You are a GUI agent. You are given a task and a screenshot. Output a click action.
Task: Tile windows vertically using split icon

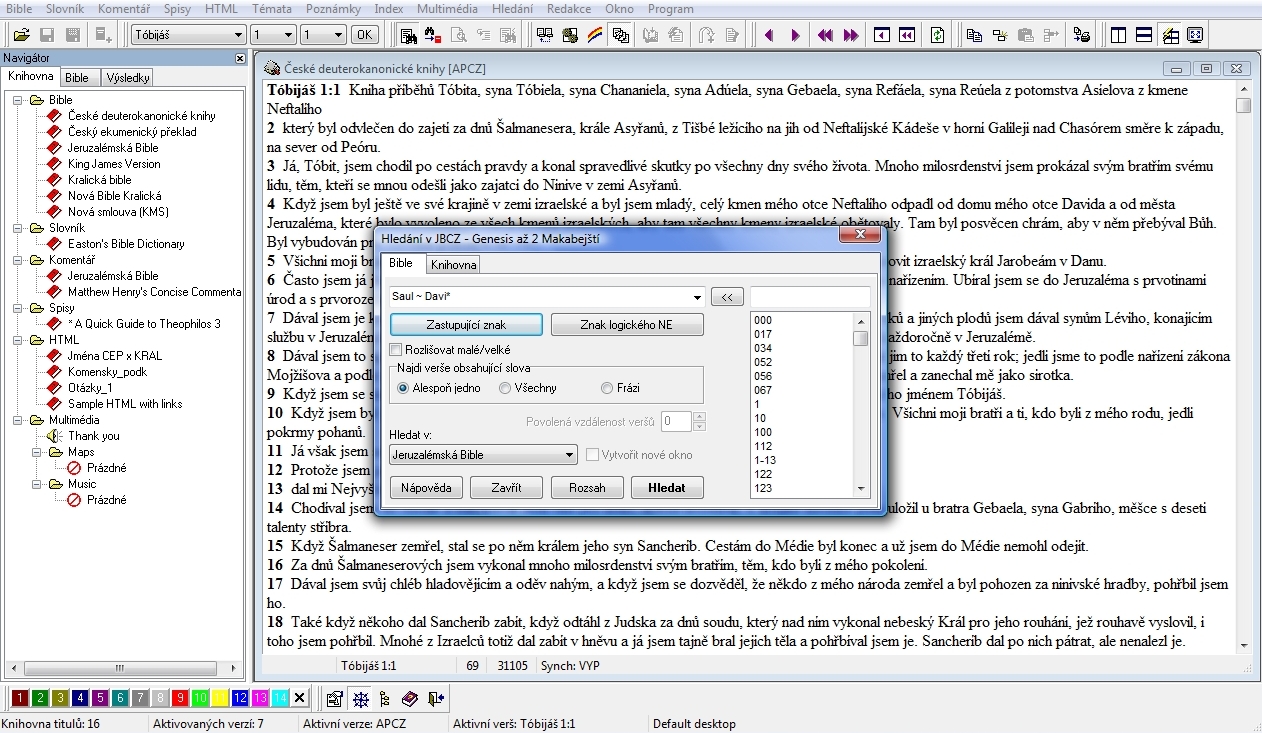click(x=1119, y=35)
